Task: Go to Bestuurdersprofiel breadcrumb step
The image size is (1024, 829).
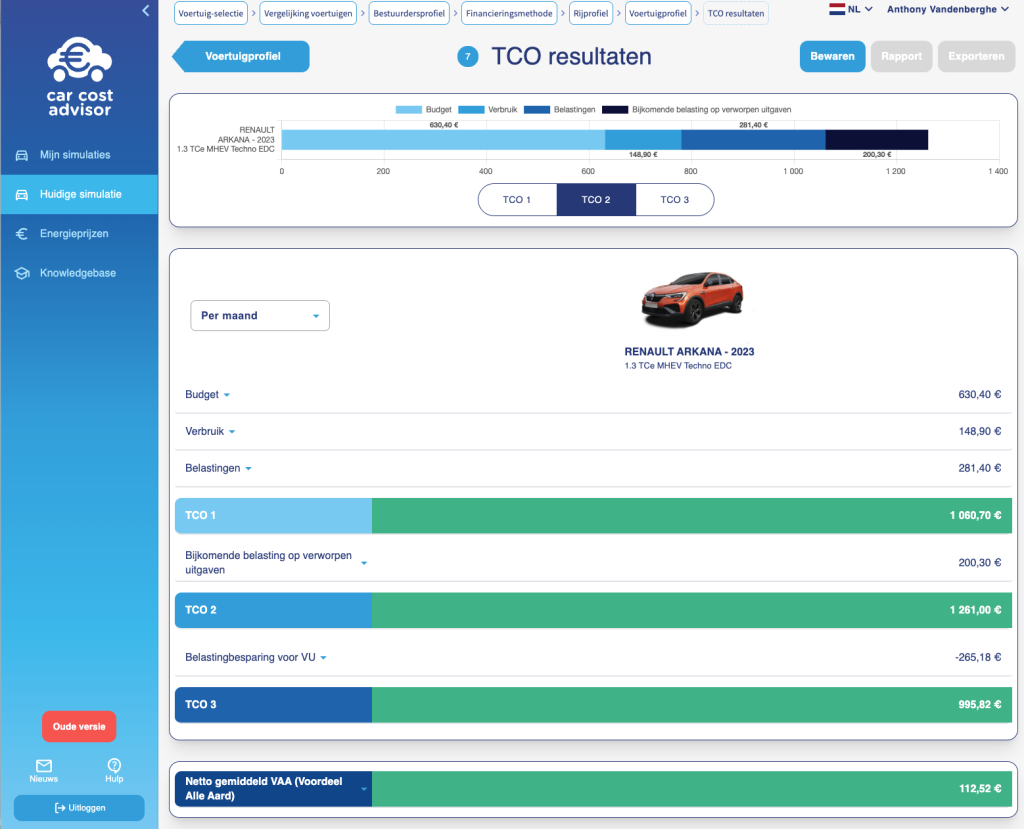Action: coord(408,14)
